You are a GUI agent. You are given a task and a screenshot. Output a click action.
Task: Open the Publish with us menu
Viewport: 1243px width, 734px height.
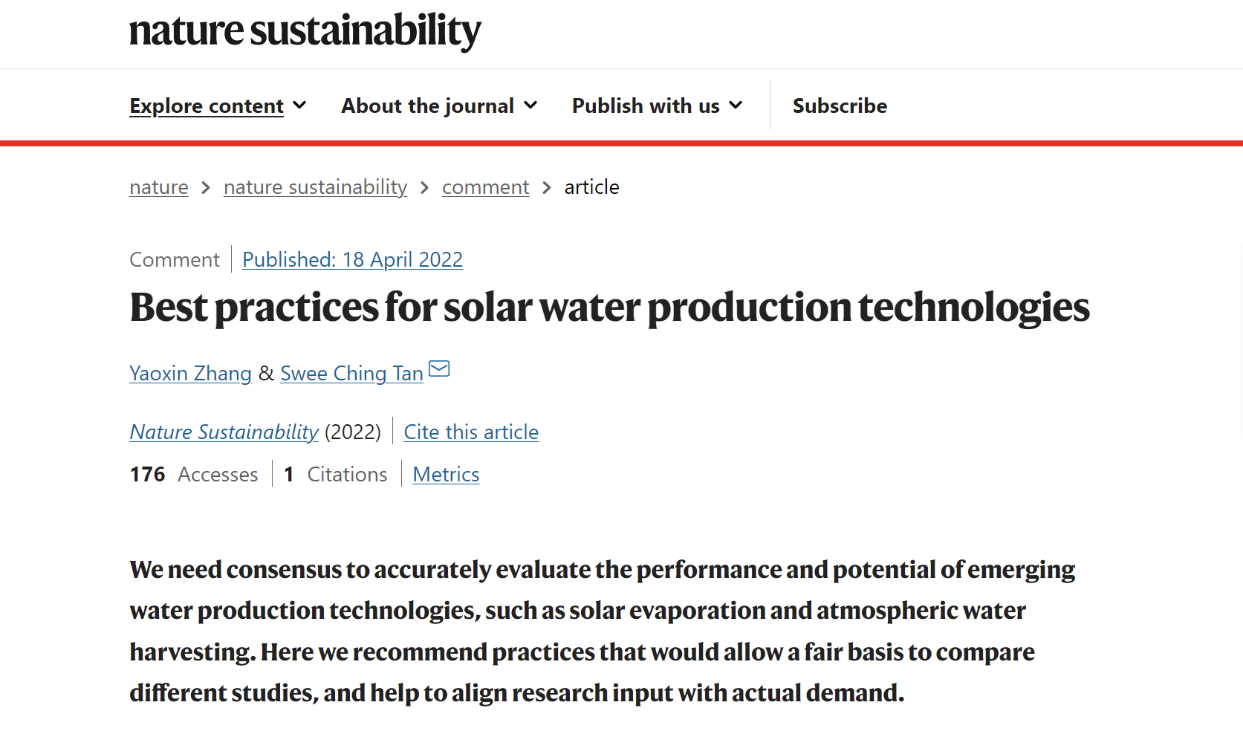point(645,106)
